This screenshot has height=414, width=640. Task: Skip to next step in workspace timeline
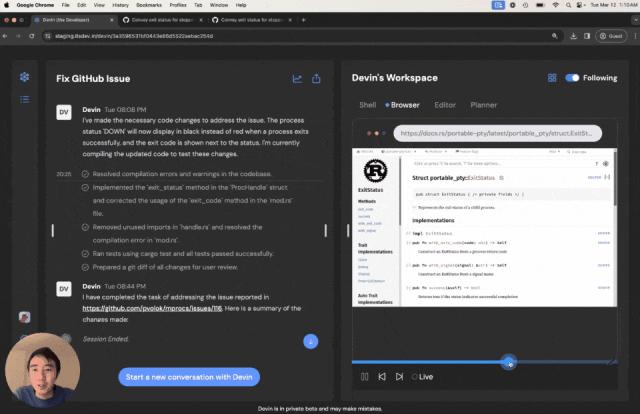(x=399, y=376)
